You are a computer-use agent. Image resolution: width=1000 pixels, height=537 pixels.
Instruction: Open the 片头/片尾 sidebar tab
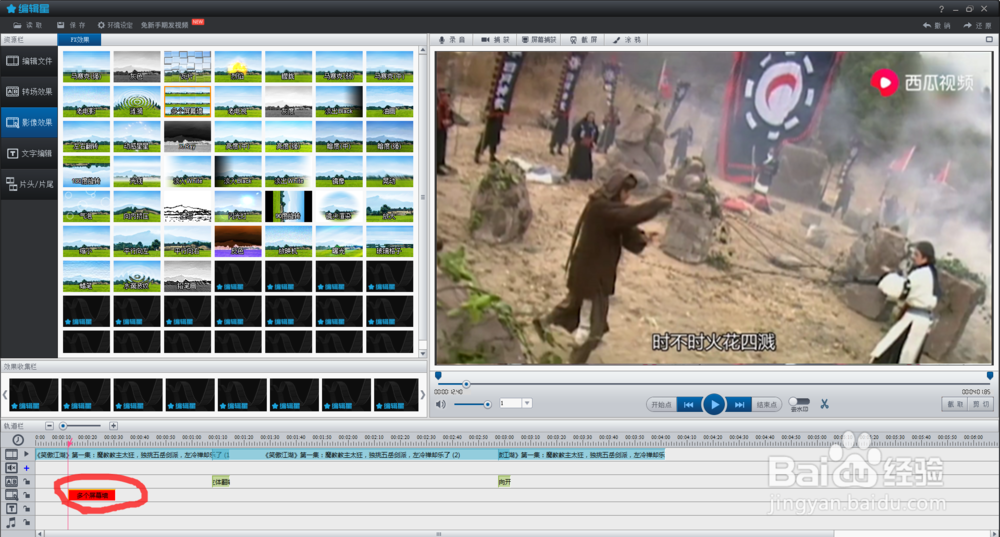tap(29, 184)
